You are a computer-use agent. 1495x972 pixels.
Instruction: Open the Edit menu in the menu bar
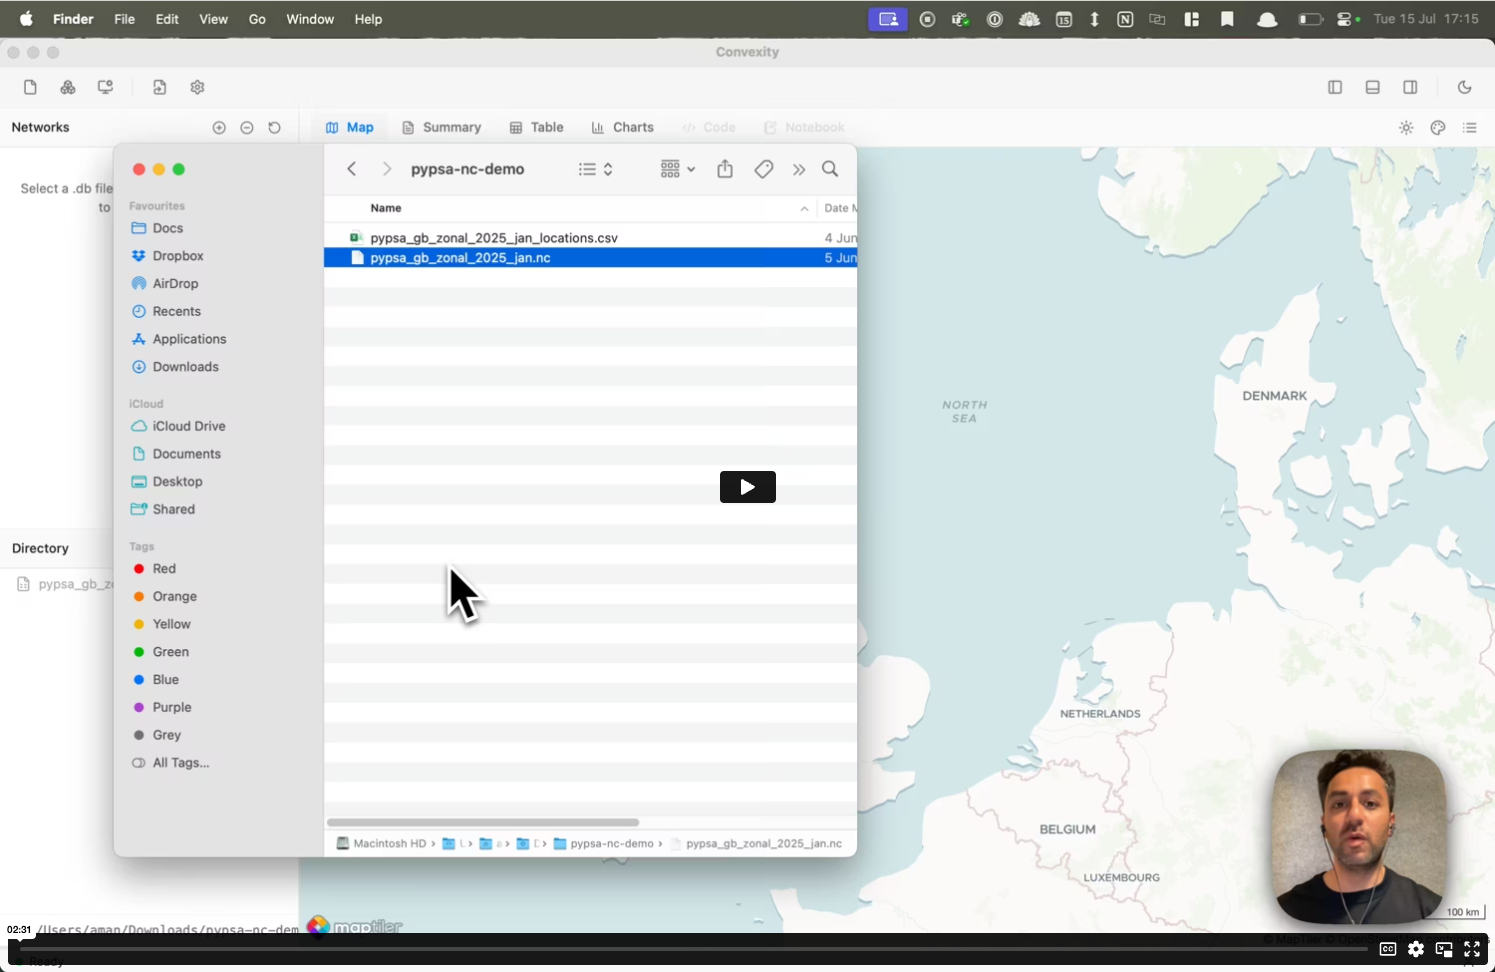coord(167,19)
